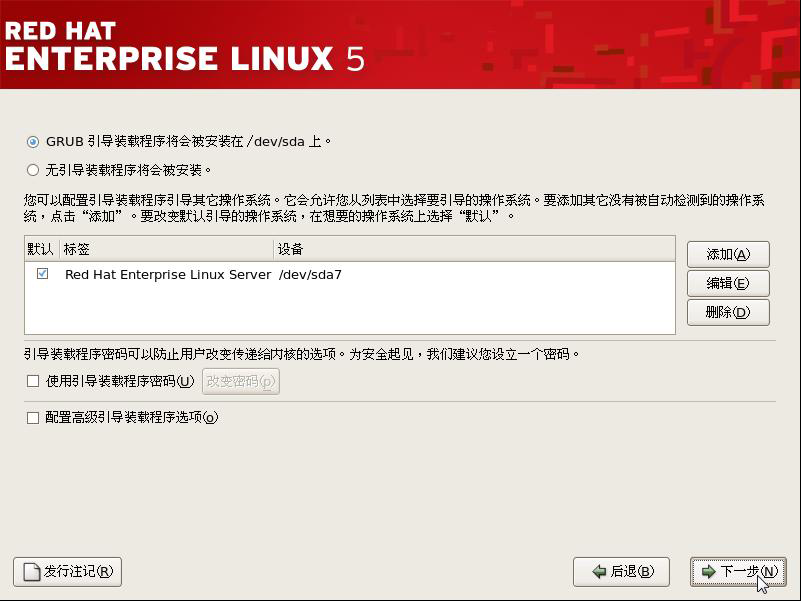This screenshot has height=601, width=801.
Task: Proceed with 下一步(N) button
Action: [738, 572]
